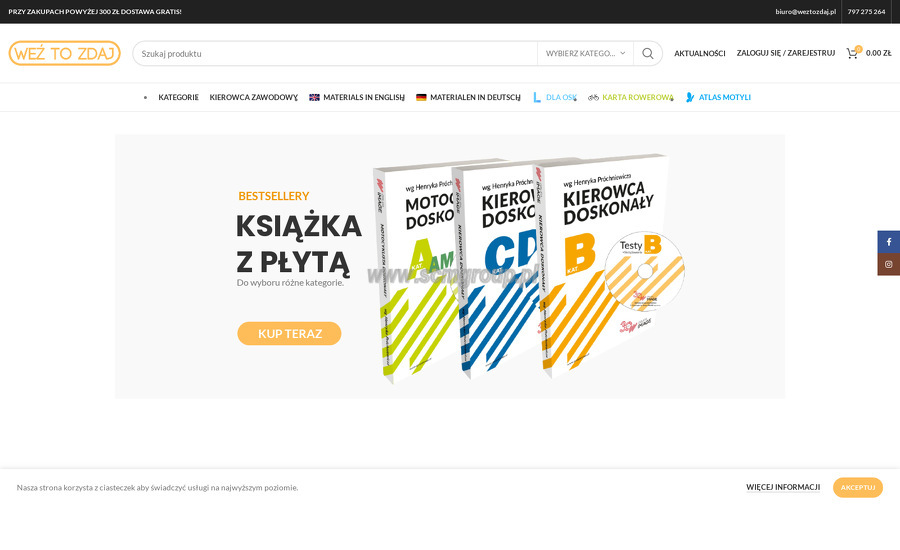The width and height of the screenshot is (900, 550).
Task: Open the KIEROWCA ZAWODOWY menu
Action: tap(254, 98)
